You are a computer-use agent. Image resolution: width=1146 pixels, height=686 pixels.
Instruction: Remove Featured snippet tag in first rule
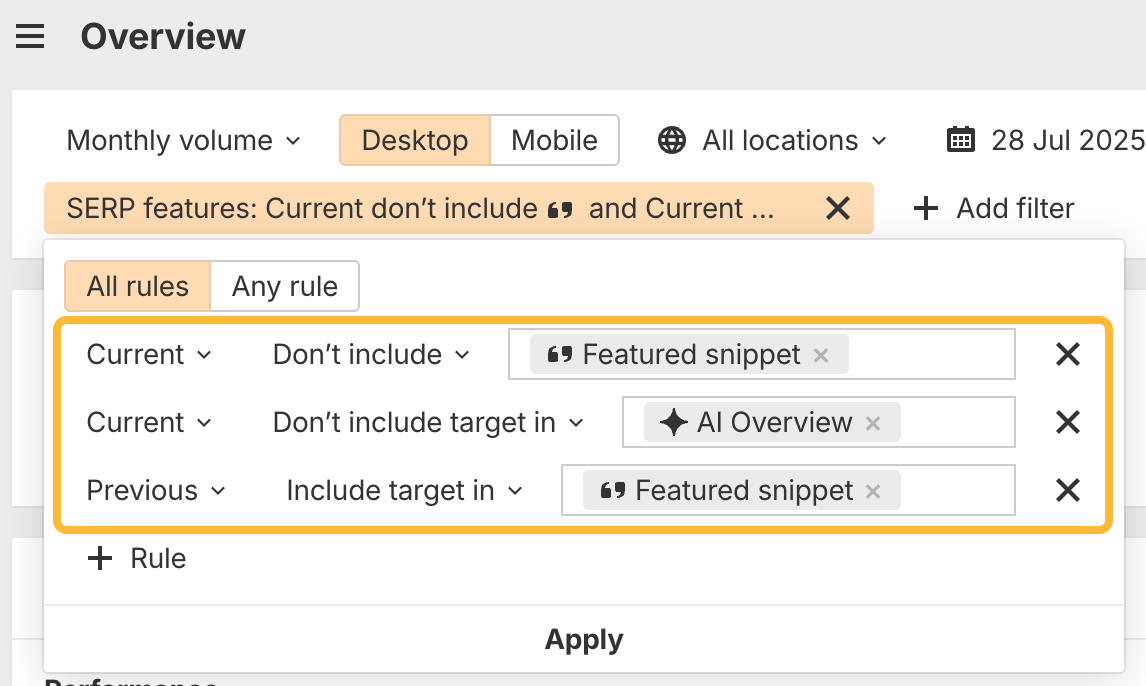click(x=821, y=355)
